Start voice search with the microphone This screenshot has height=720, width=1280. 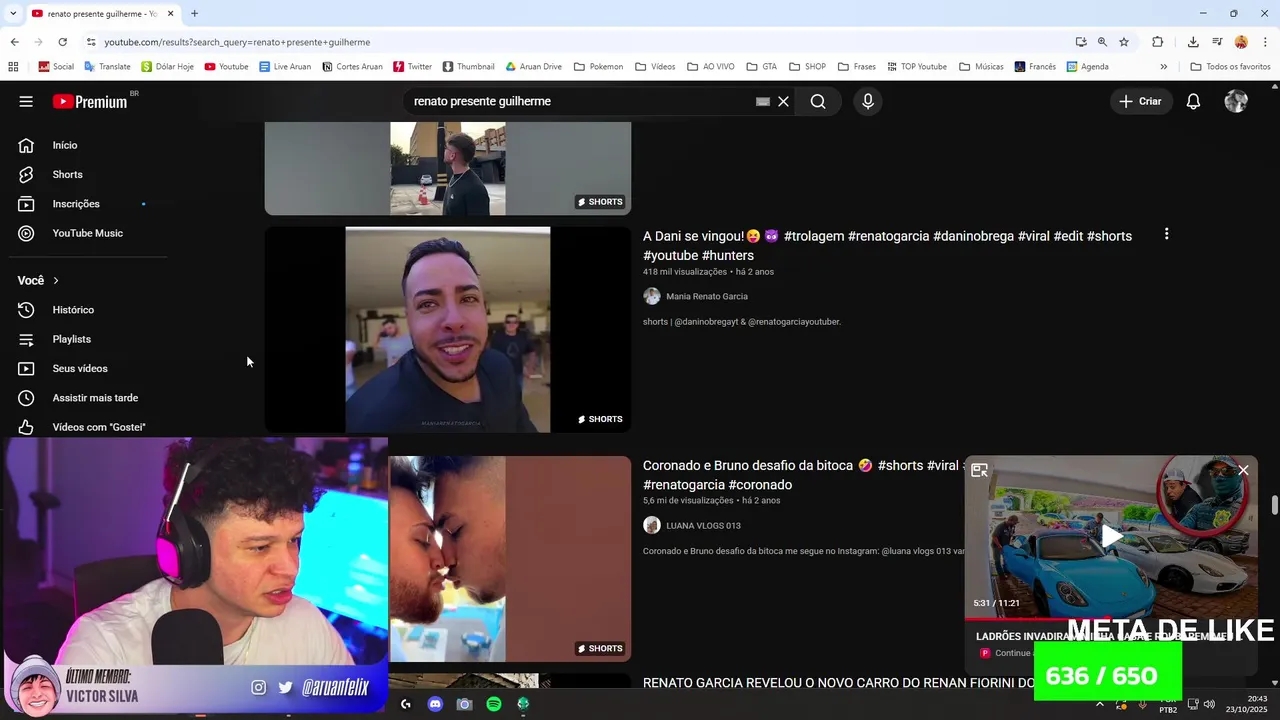click(868, 101)
